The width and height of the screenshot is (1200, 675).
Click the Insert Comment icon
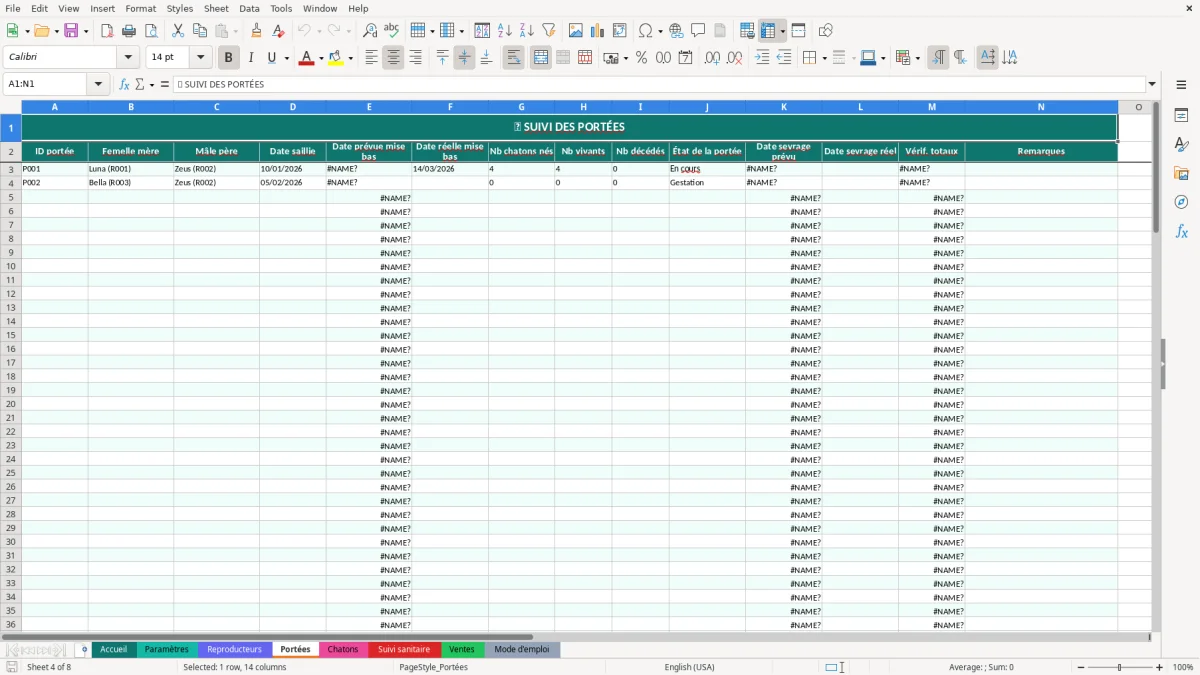tap(698, 31)
